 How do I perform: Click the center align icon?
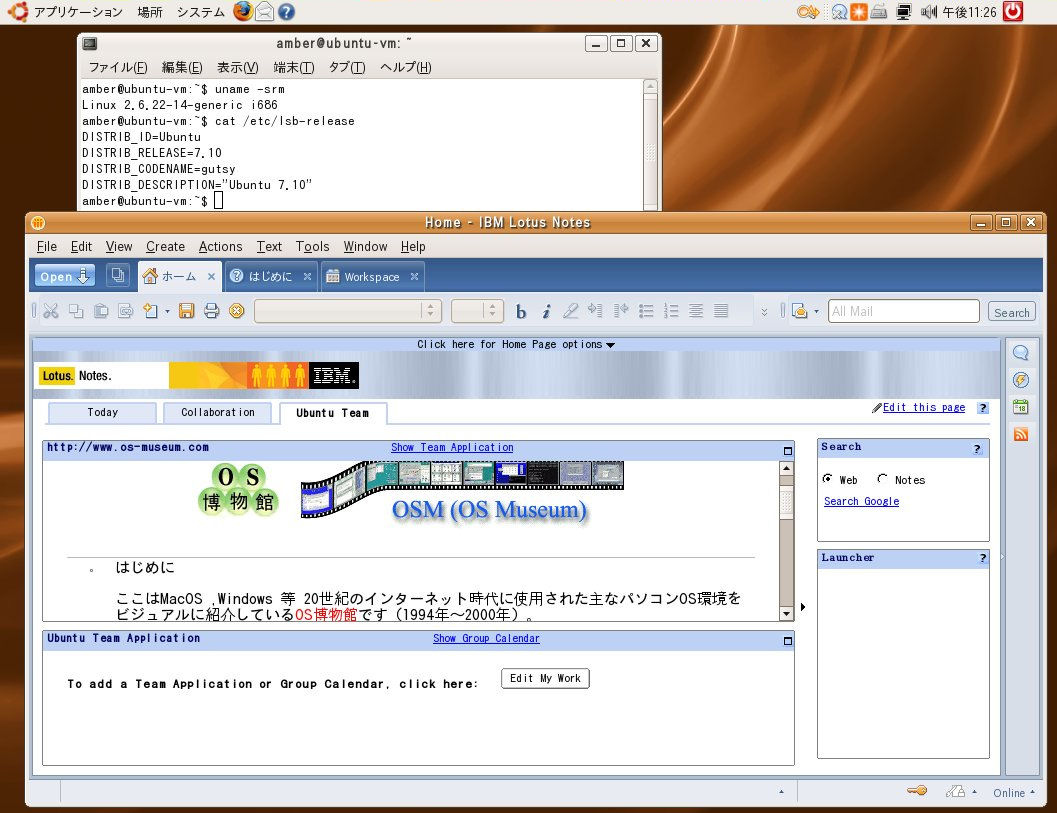click(696, 311)
